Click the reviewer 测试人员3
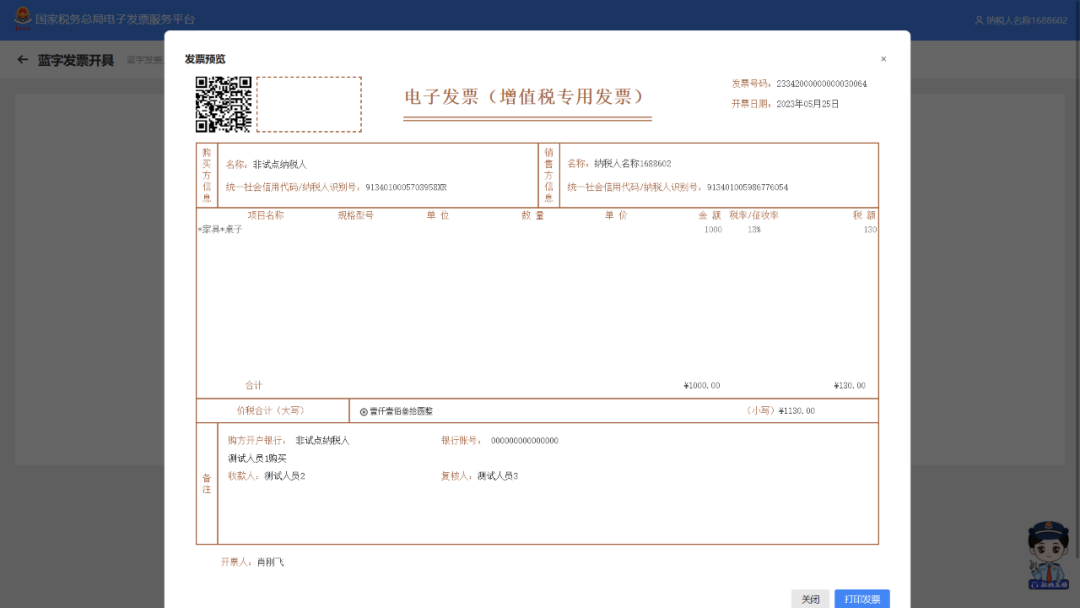This screenshot has width=1080, height=608. click(497, 476)
